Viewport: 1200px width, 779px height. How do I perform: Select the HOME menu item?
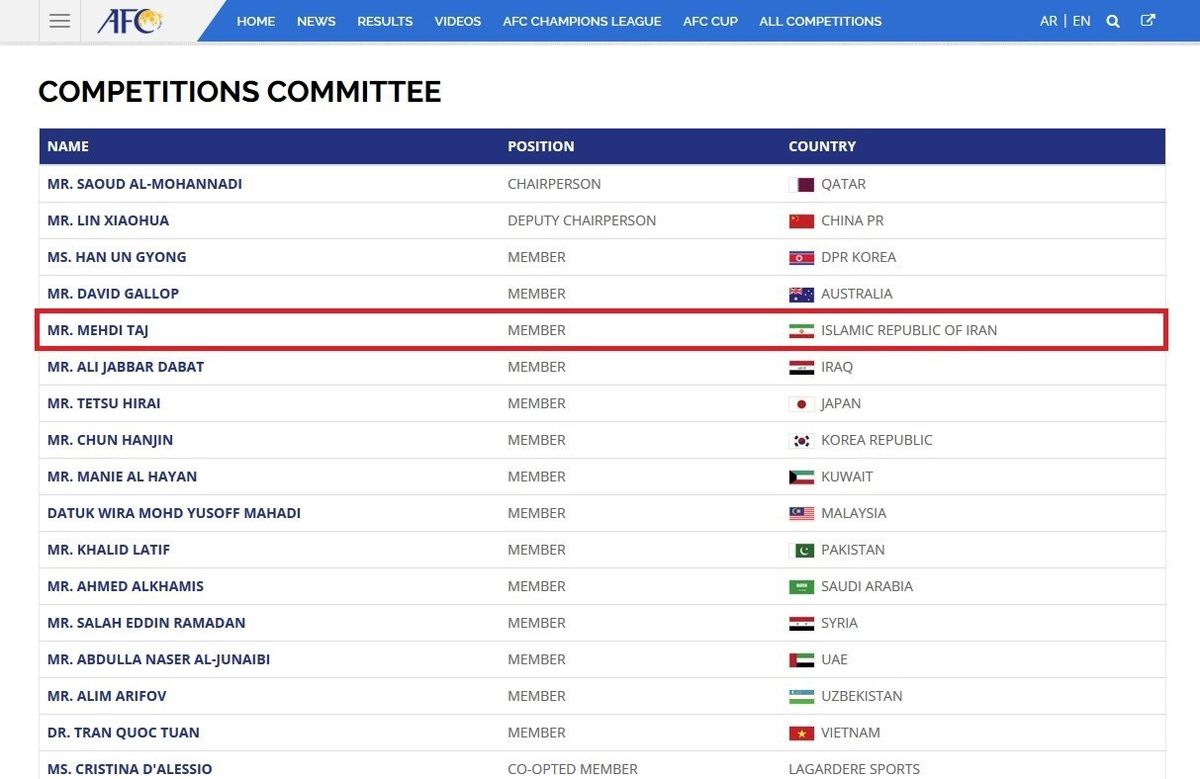pyautogui.click(x=256, y=21)
